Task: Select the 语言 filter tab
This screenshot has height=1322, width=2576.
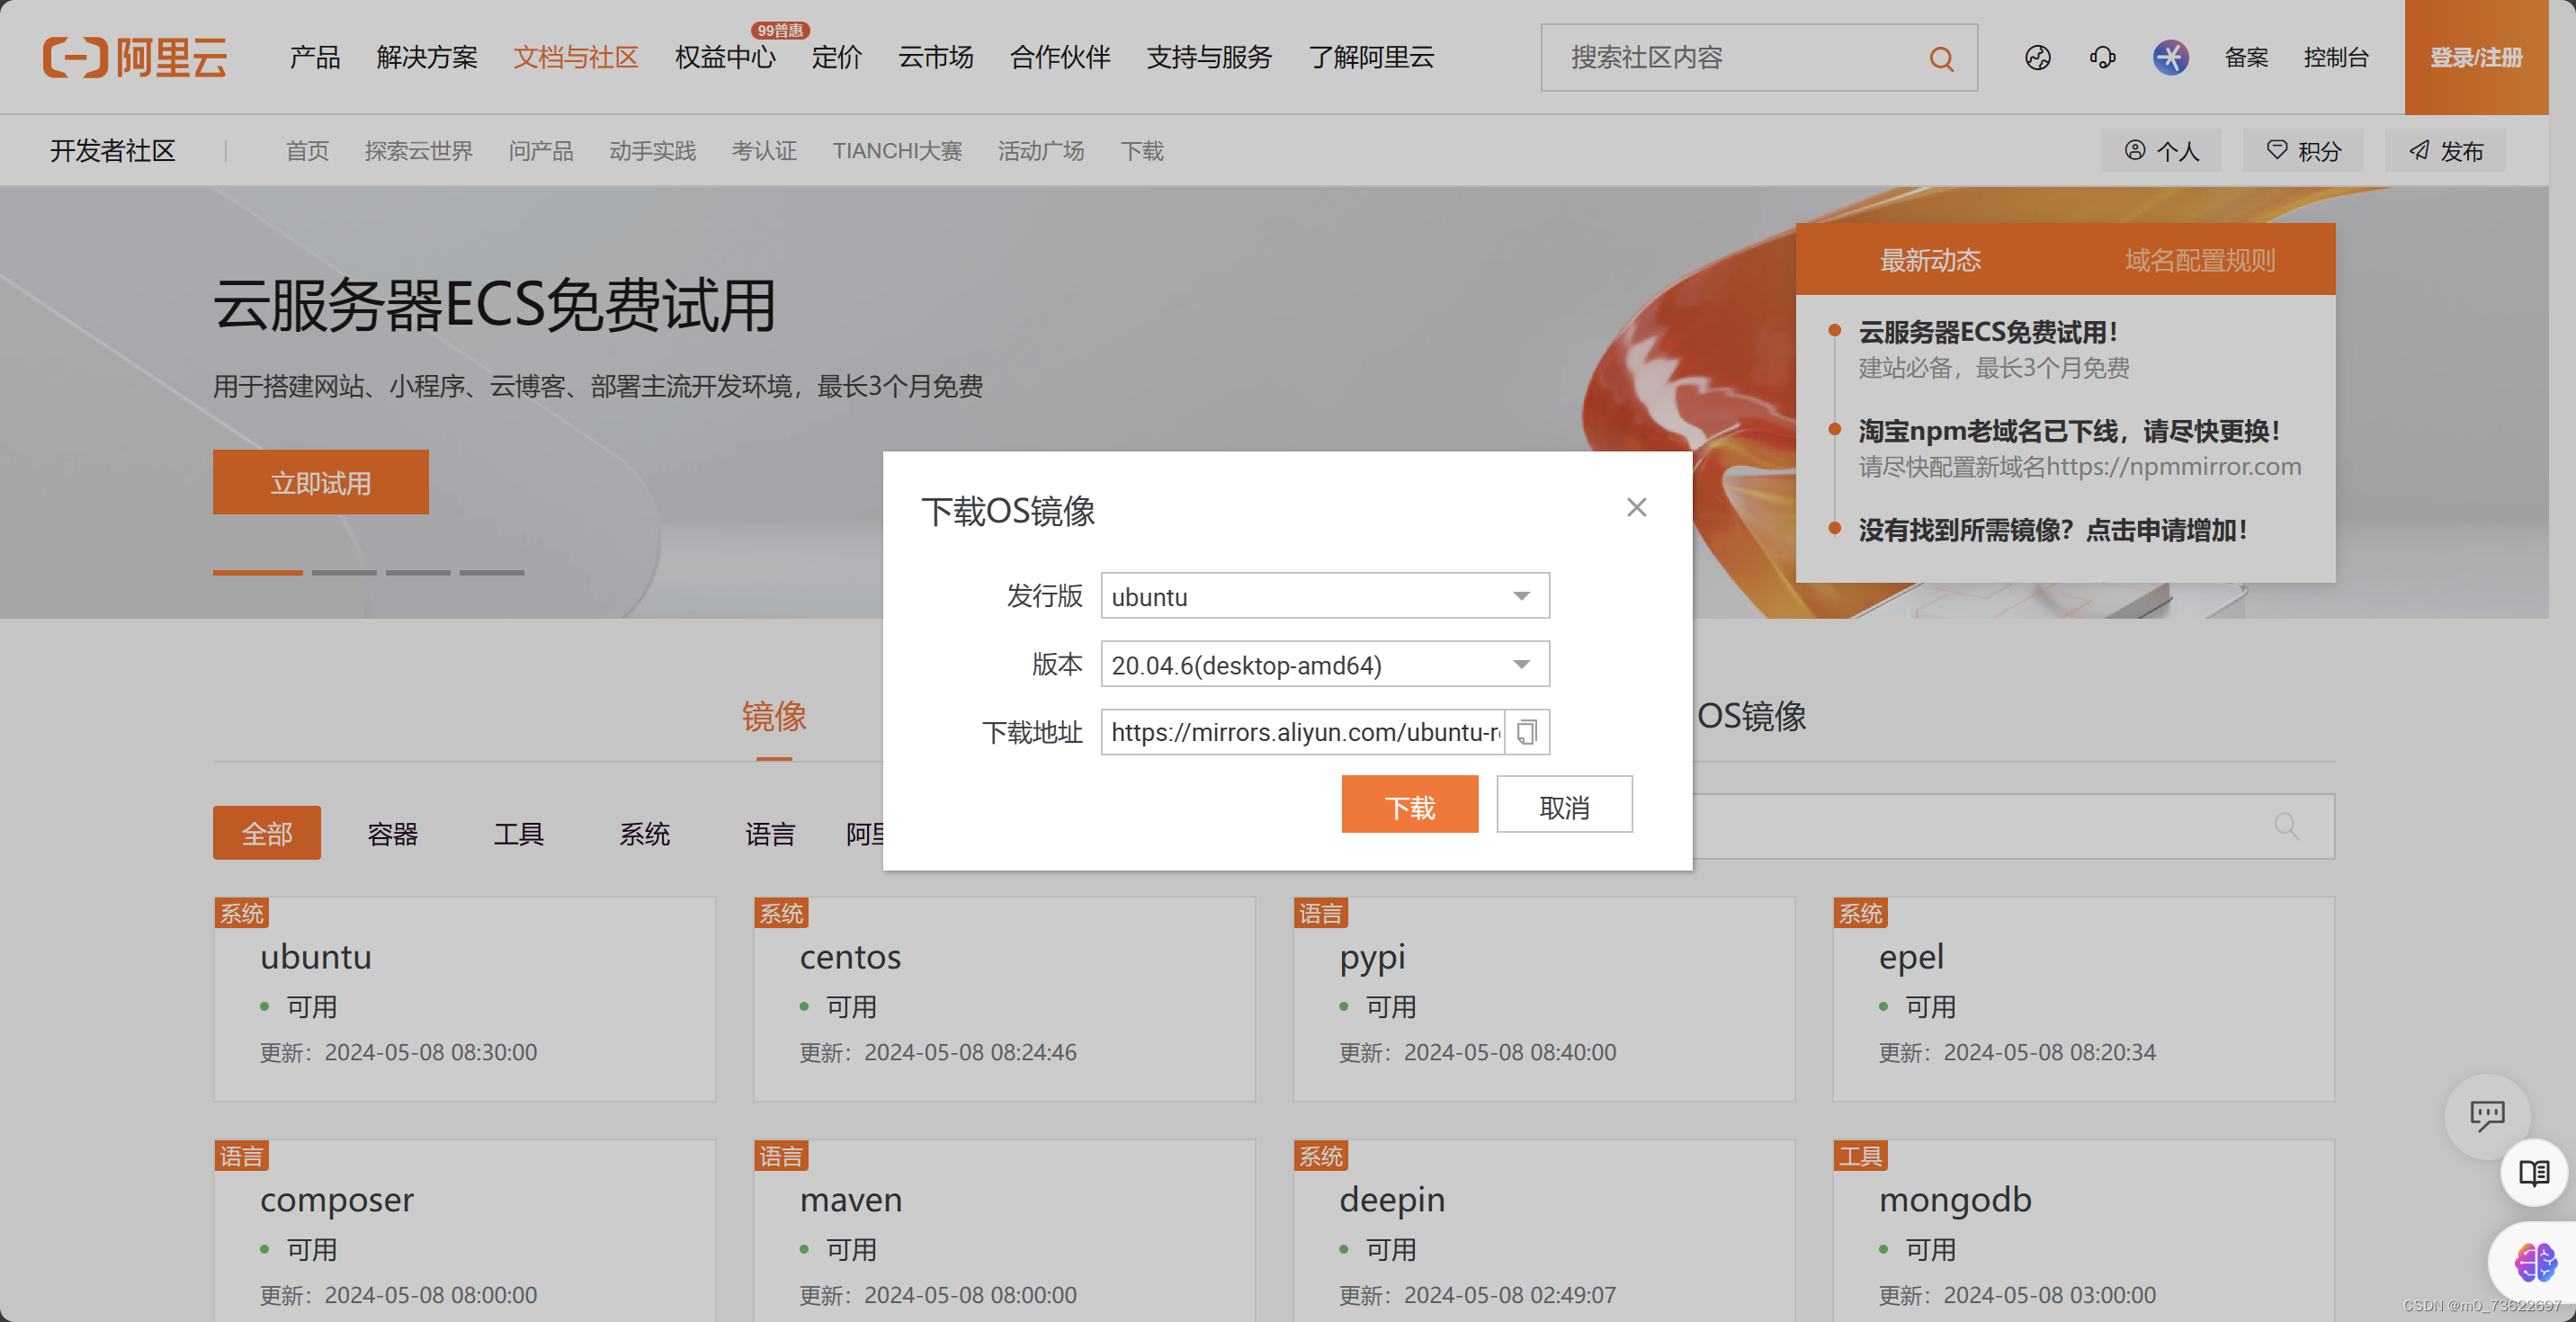Action: (x=770, y=833)
